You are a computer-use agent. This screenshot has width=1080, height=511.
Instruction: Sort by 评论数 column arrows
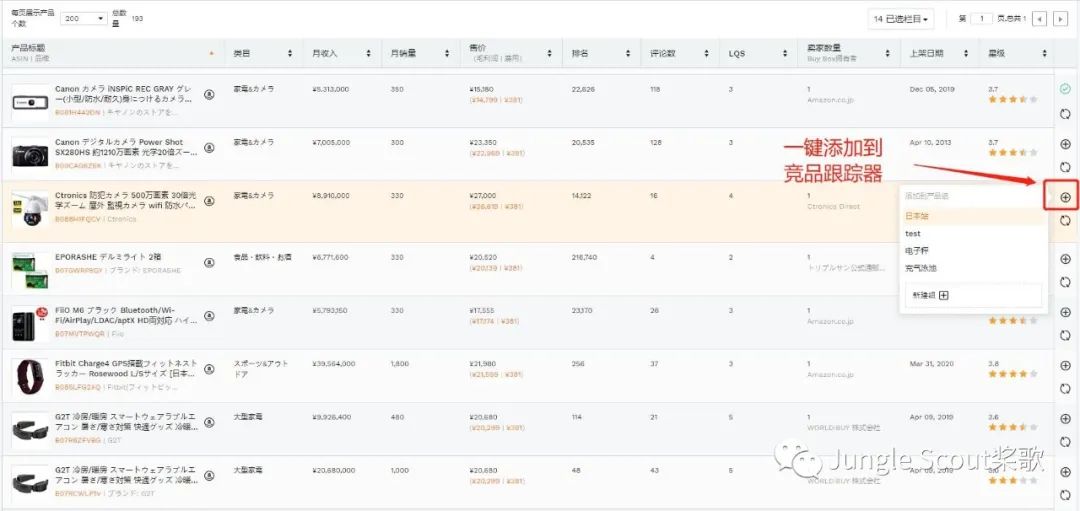click(x=706, y=53)
